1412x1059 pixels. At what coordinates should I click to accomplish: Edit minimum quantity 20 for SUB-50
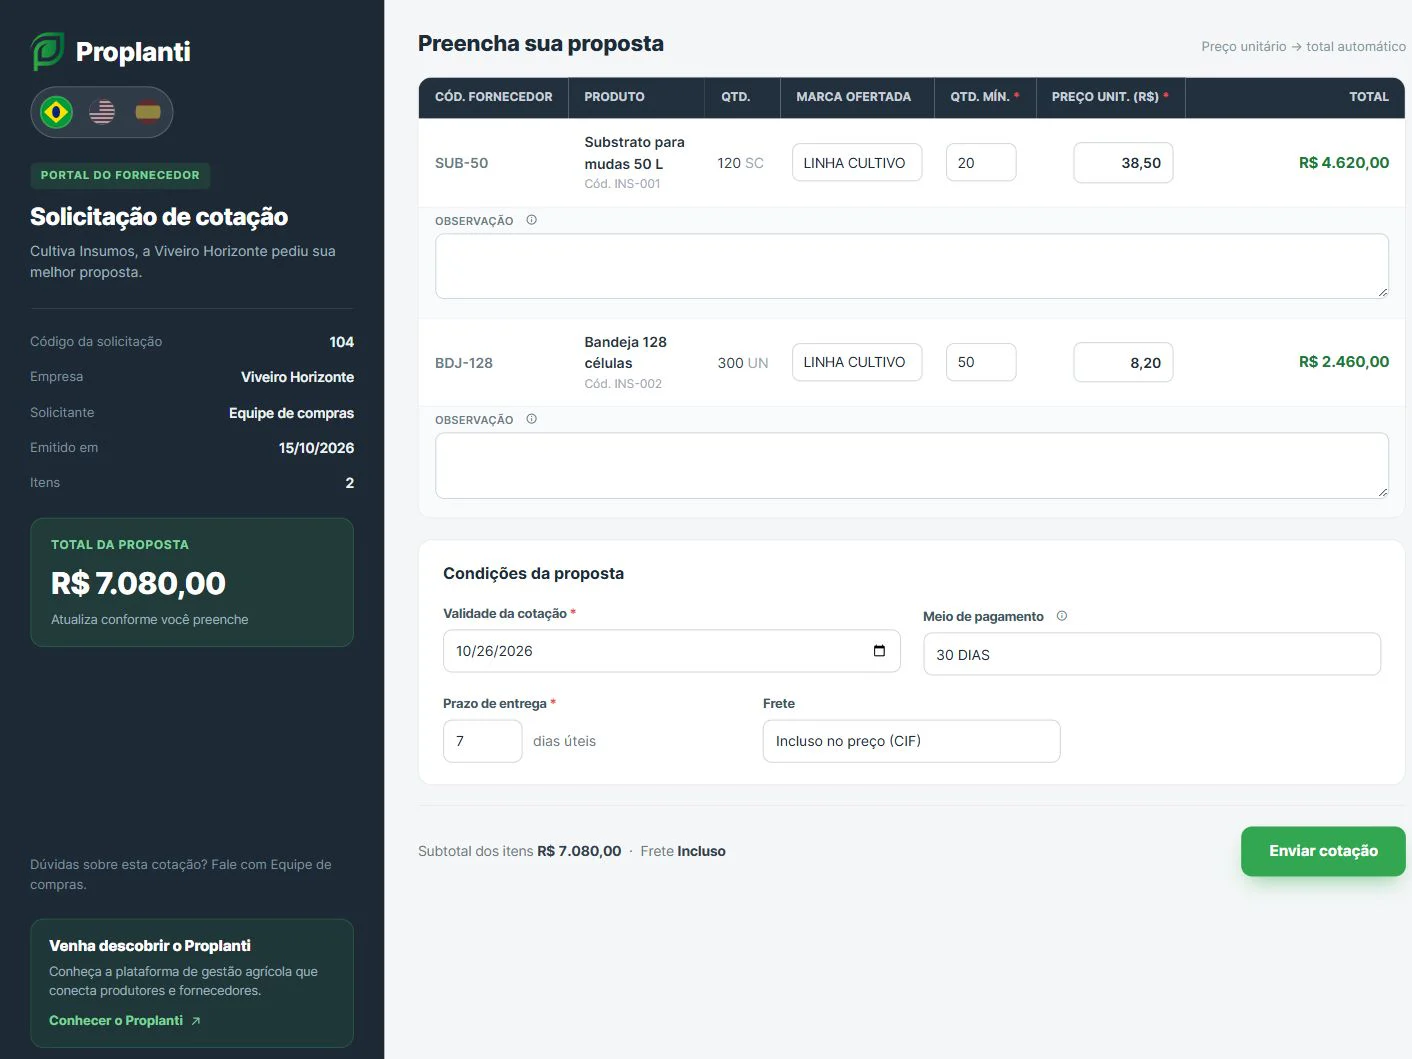tap(981, 163)
